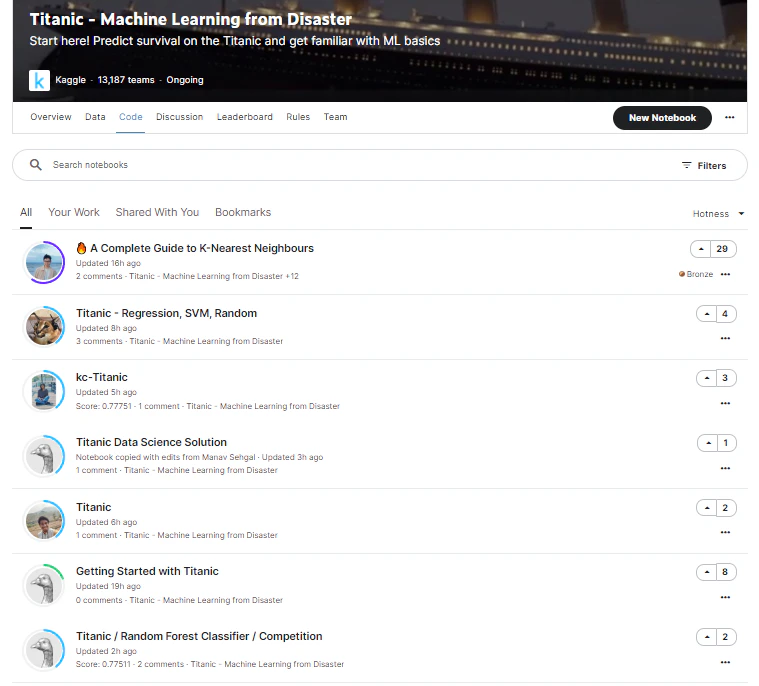The image size is (759, 686).
Task: Click the Bronze medal badge
Action: [x=696, y=274]
